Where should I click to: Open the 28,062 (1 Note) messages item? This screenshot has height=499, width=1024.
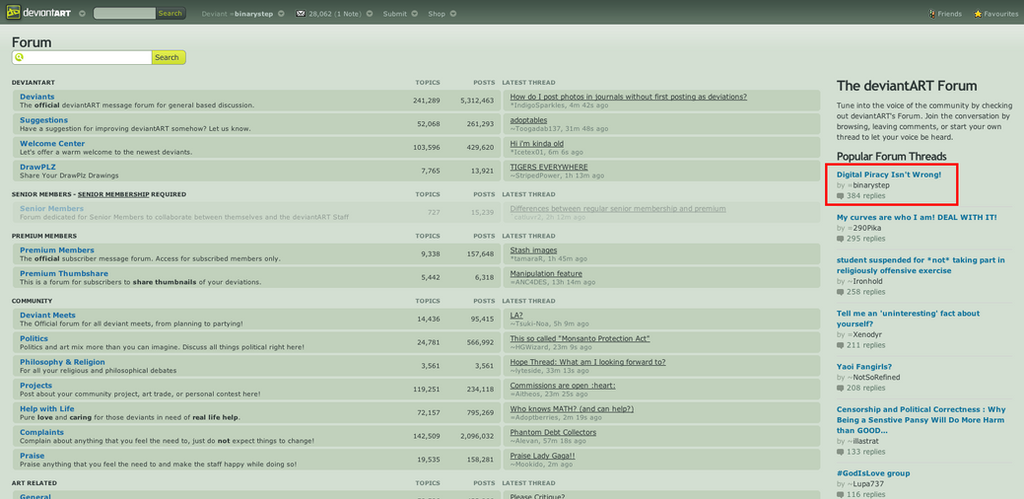click(x=335, y=14)
